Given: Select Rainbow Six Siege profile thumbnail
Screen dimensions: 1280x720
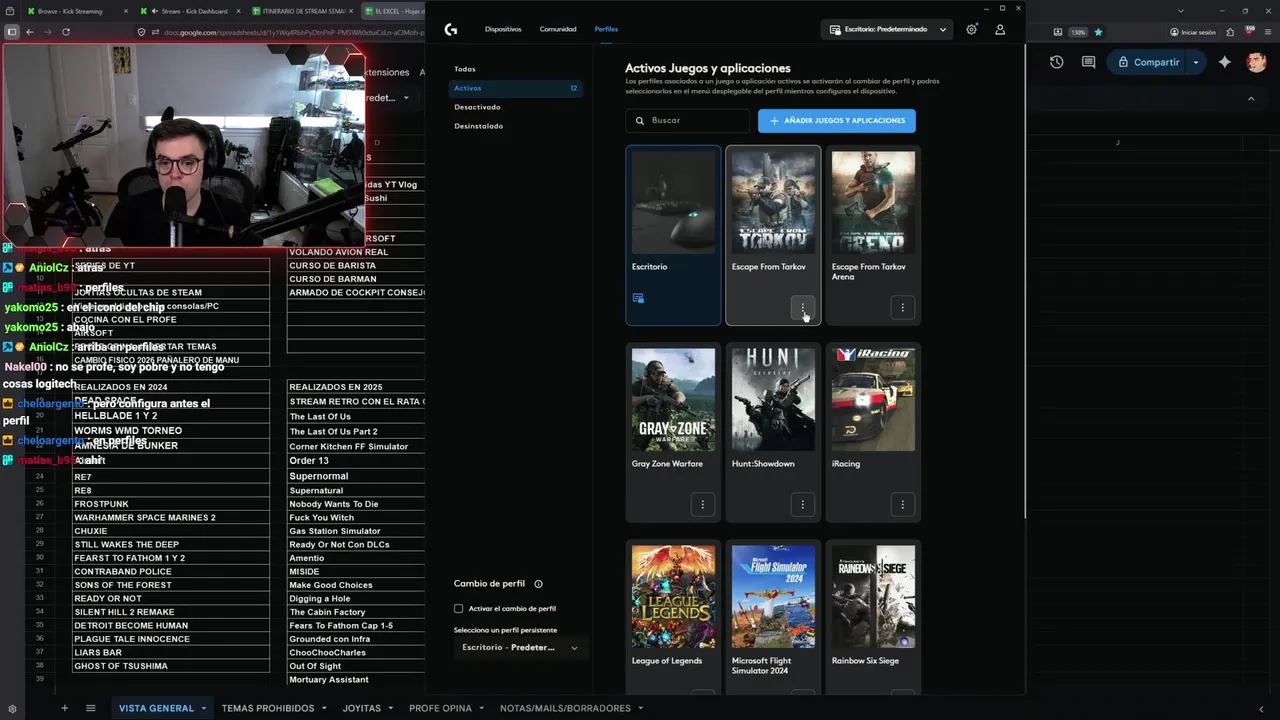Looking at the screenshot, I should coord(873,597).
